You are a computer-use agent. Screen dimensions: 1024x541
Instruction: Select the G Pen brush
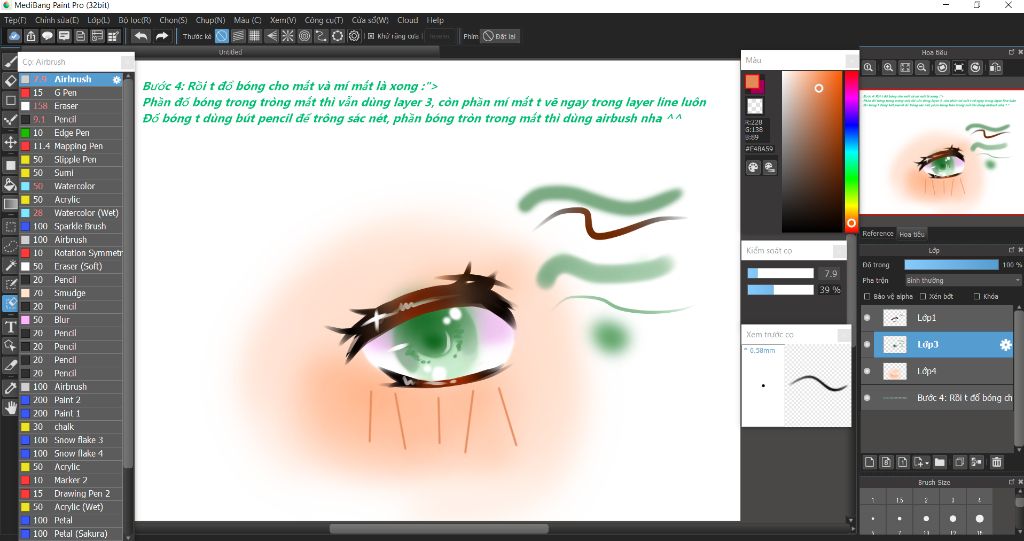[x=71, y=93]
